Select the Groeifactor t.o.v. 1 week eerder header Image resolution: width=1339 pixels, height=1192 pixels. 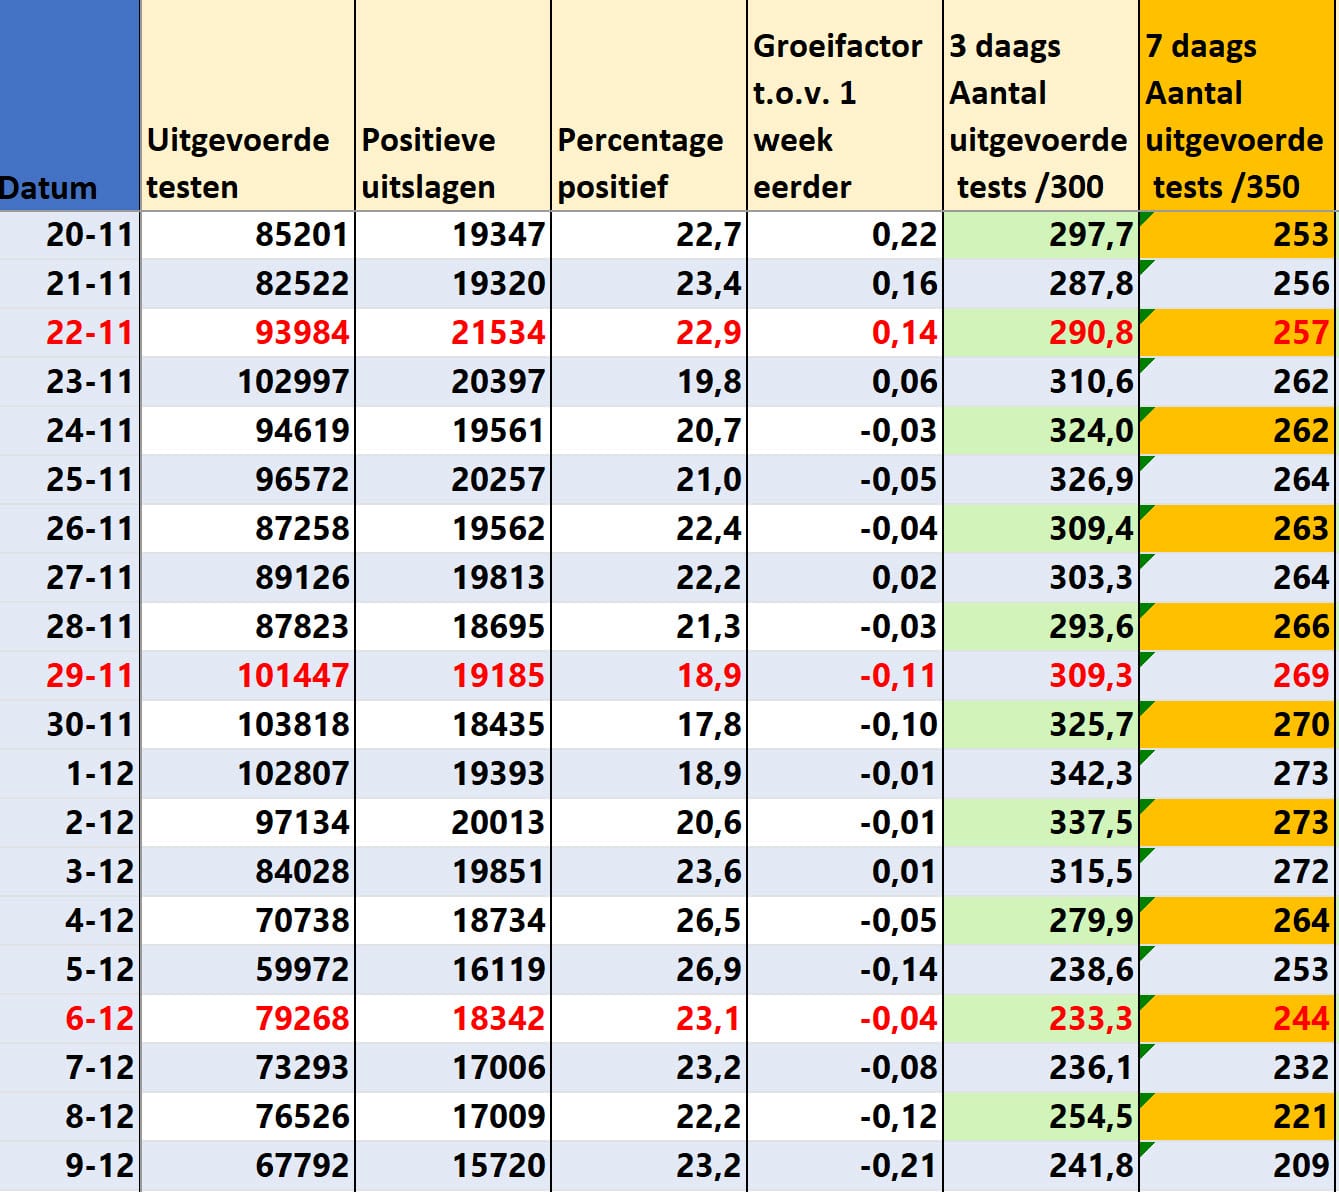point(845,105)
